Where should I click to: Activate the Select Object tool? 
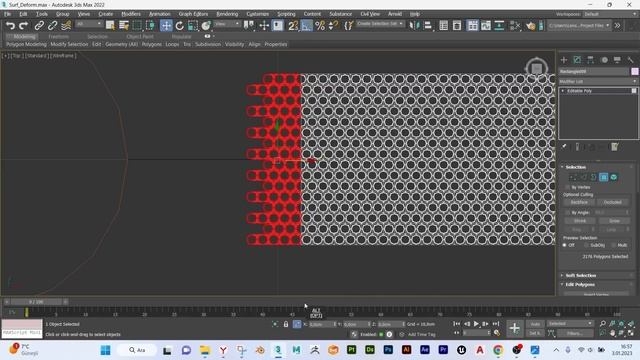pyautogui.click(x=110, y=26)
